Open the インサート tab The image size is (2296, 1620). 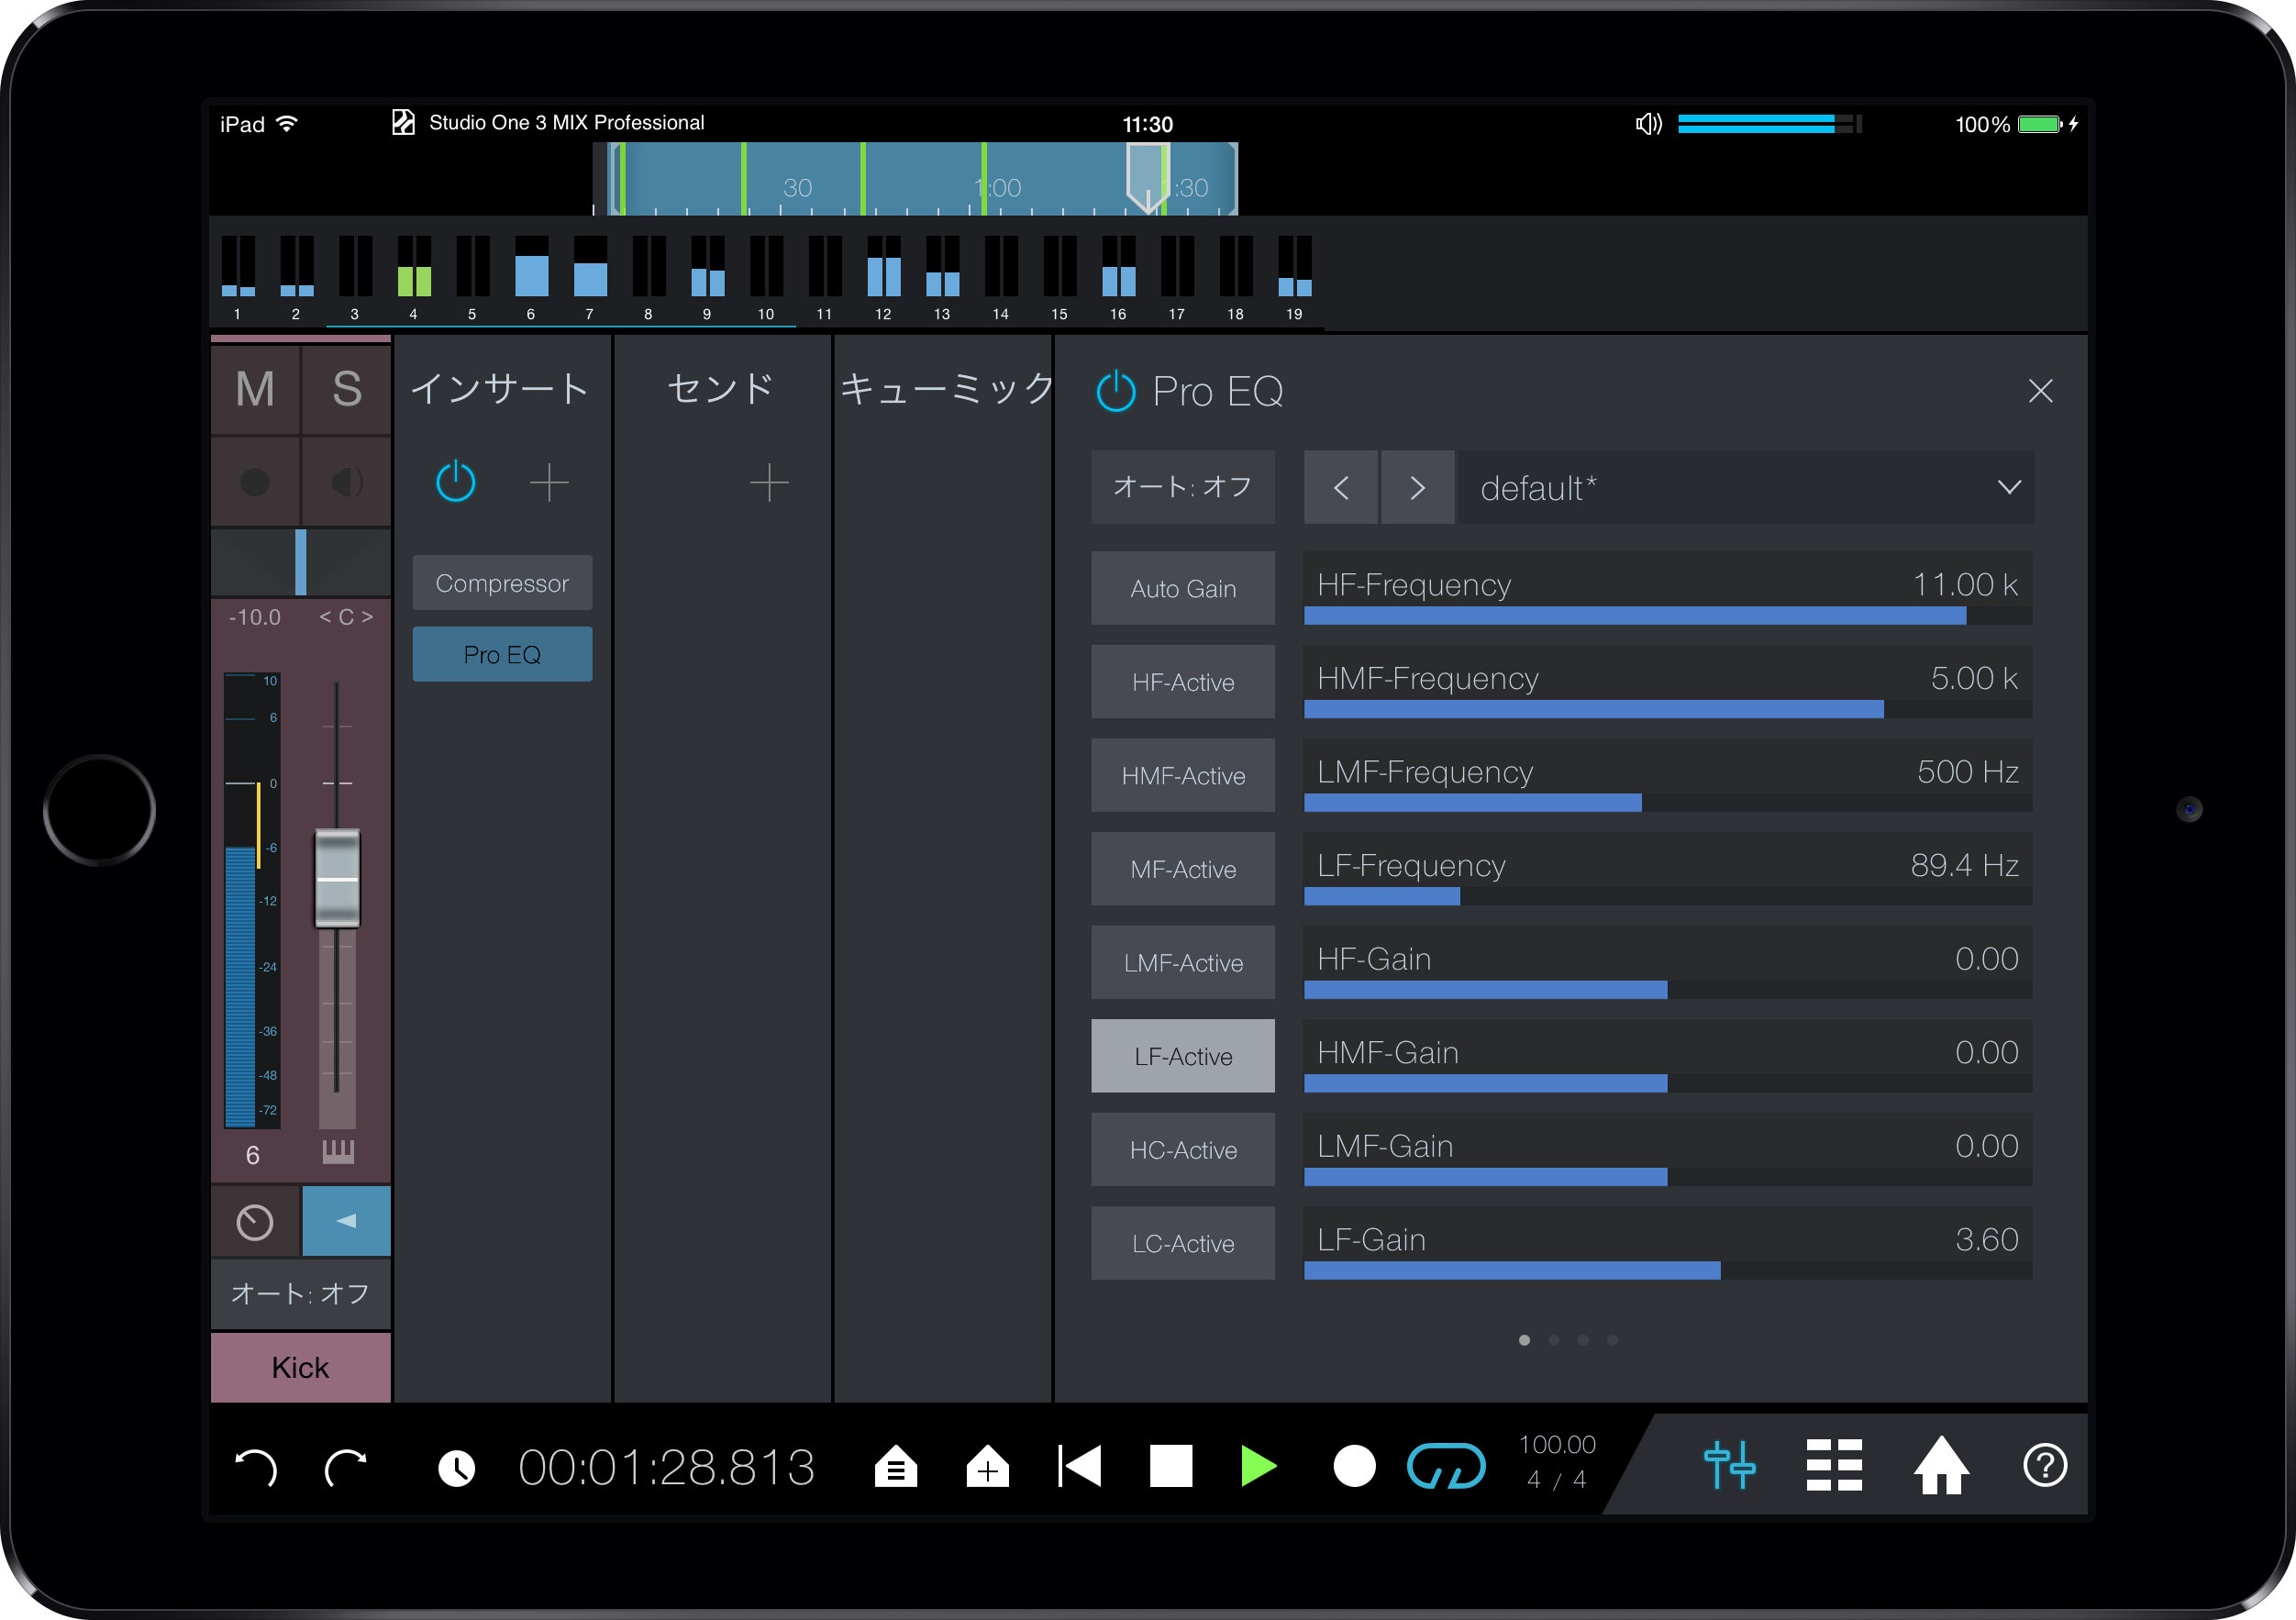[x=500, y=389]
